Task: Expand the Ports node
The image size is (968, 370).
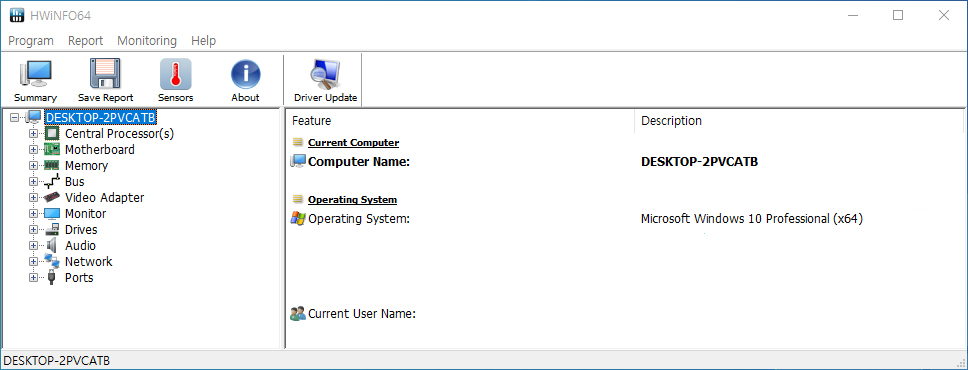Action: pos(33,277)
